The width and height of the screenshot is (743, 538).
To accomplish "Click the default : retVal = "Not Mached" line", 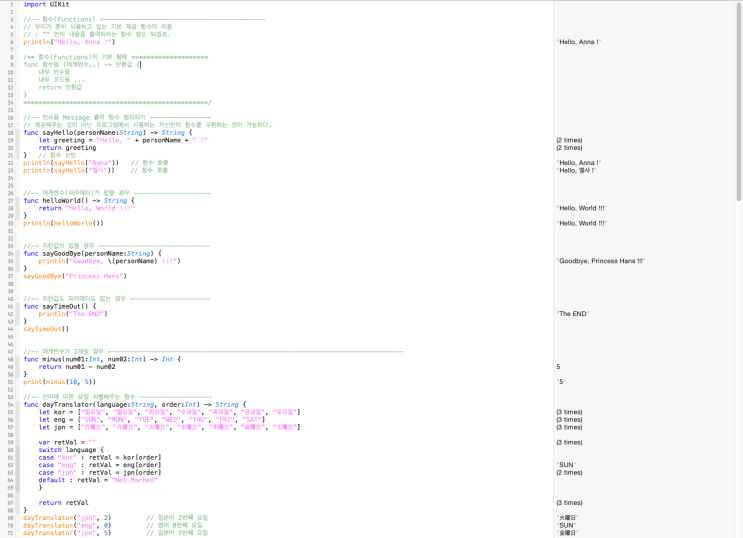I will [x=98, y=480].
